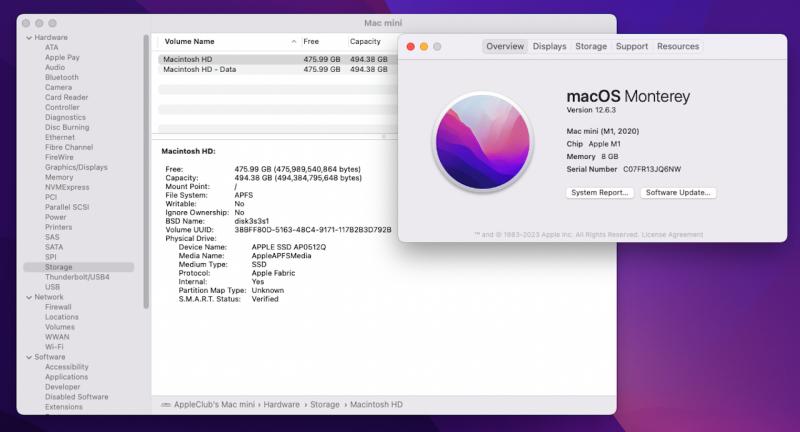
Task: Open the Support tab
Action: point(632,46)
